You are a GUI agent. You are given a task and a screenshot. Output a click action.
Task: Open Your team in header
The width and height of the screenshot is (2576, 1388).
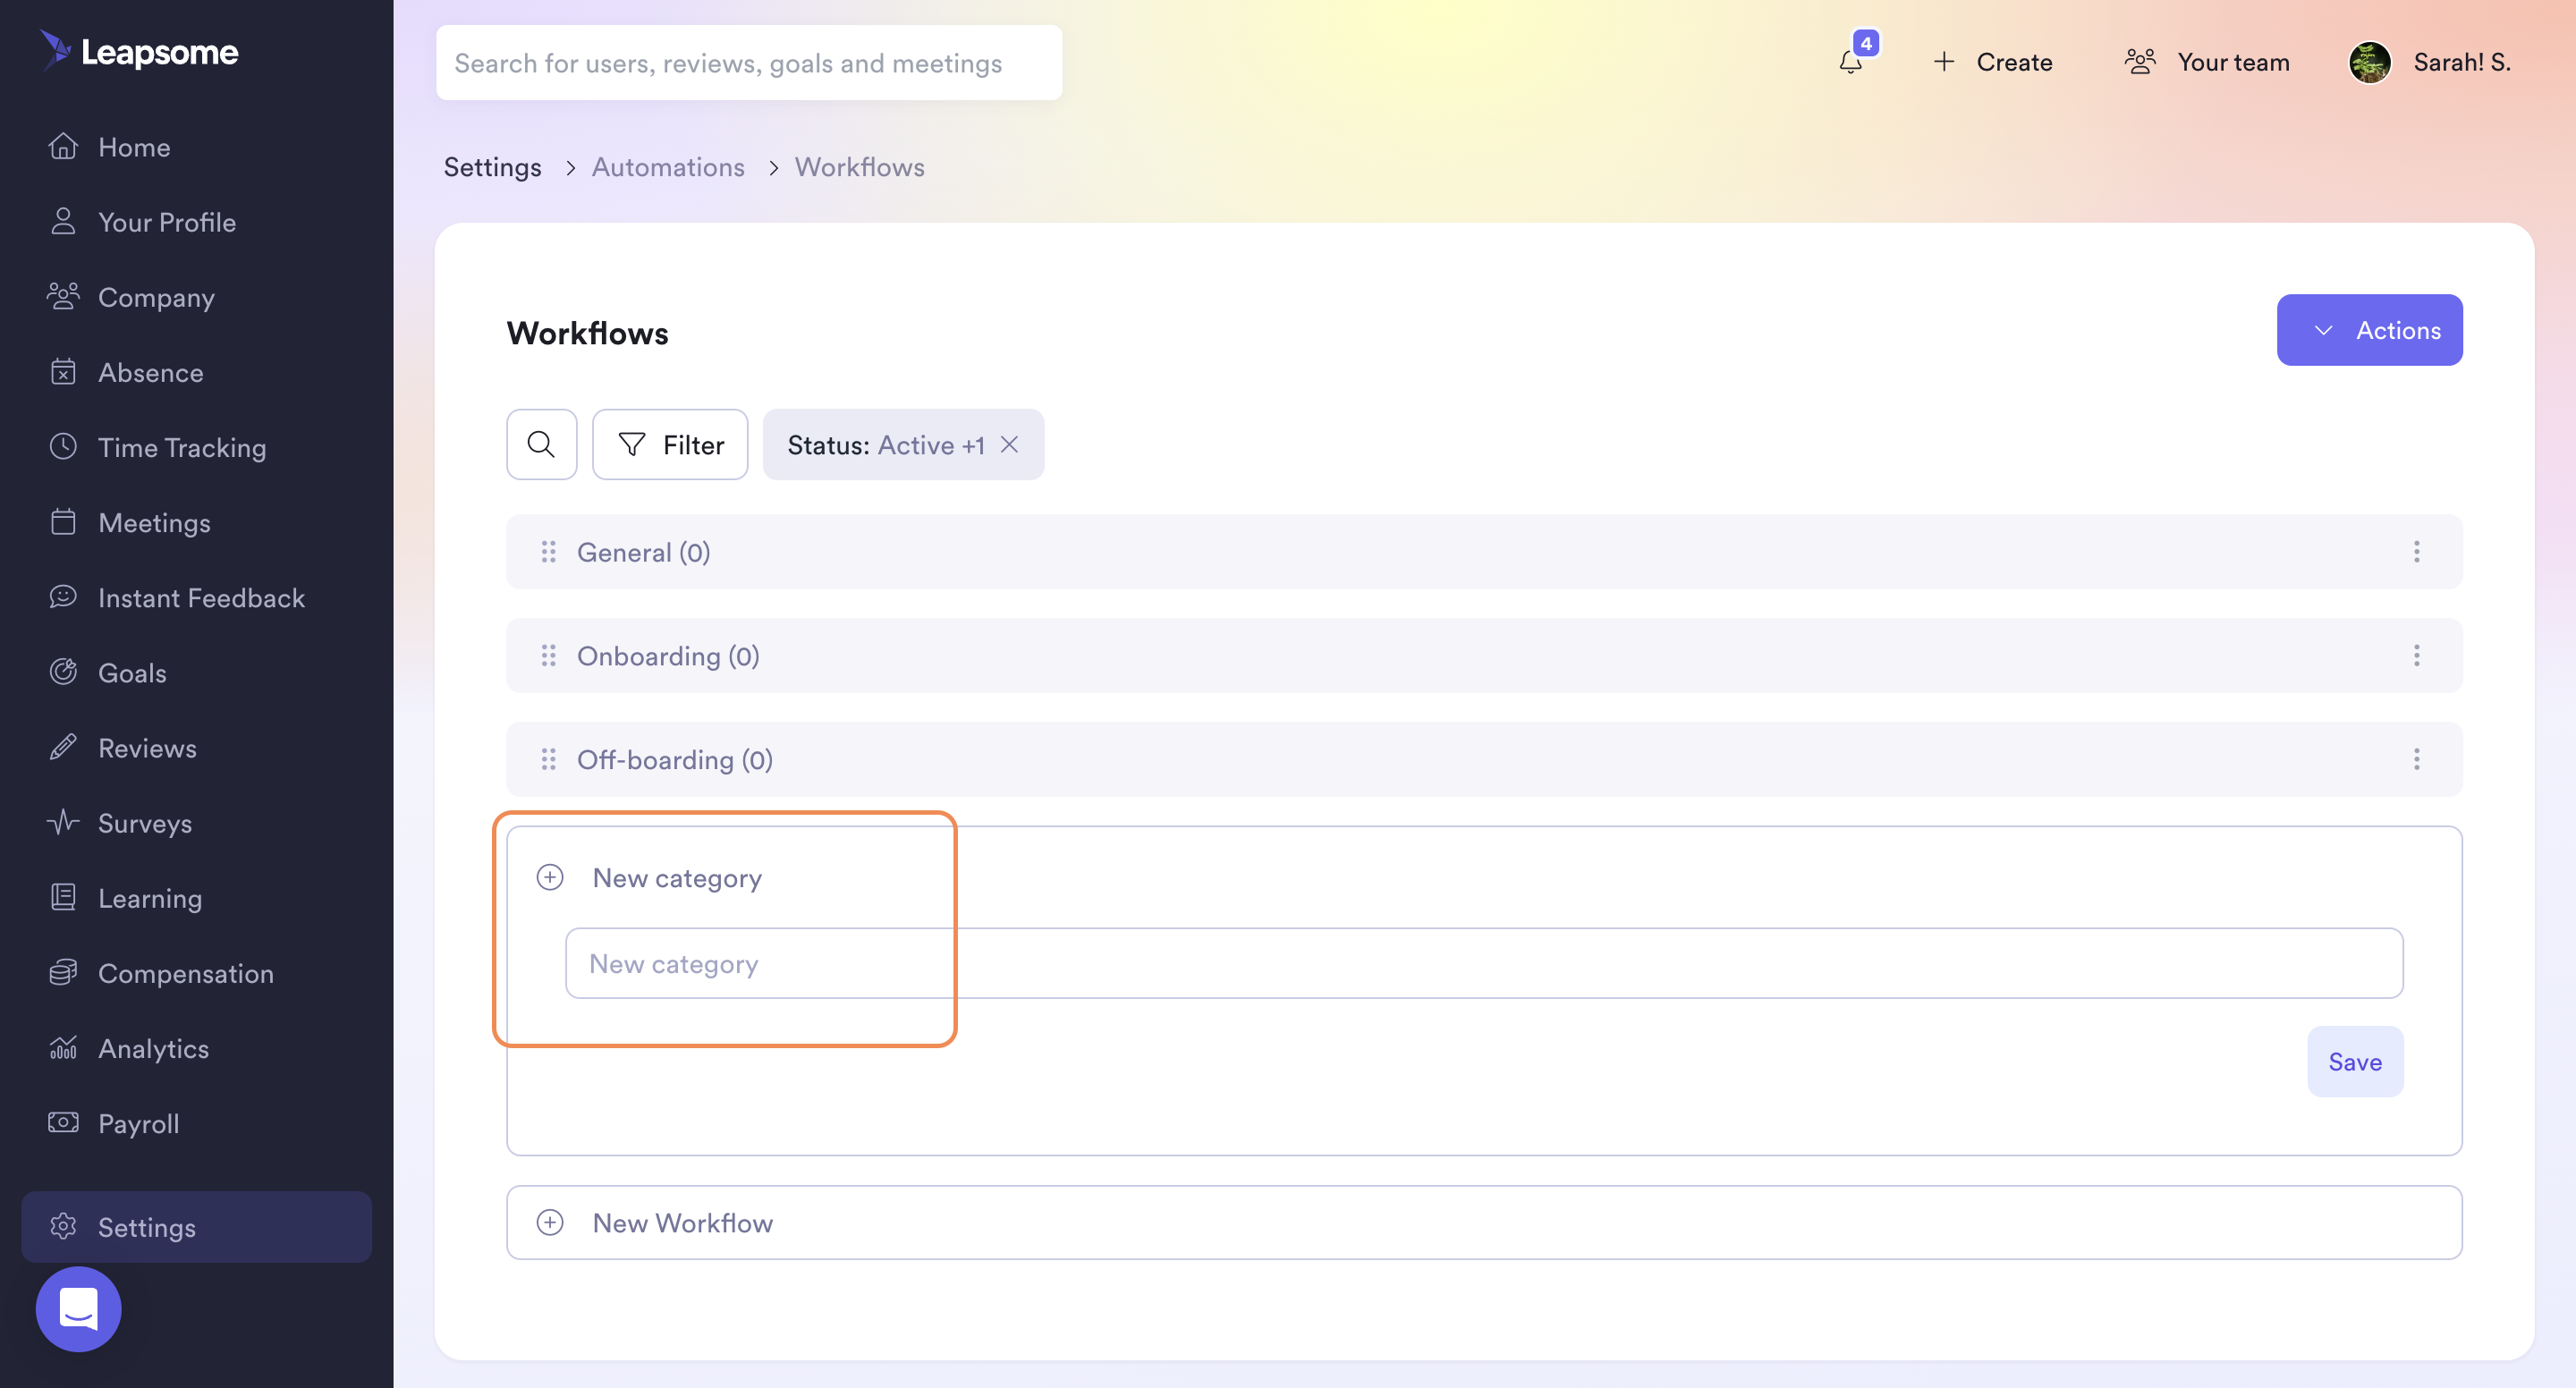[x=2207, y=62]
